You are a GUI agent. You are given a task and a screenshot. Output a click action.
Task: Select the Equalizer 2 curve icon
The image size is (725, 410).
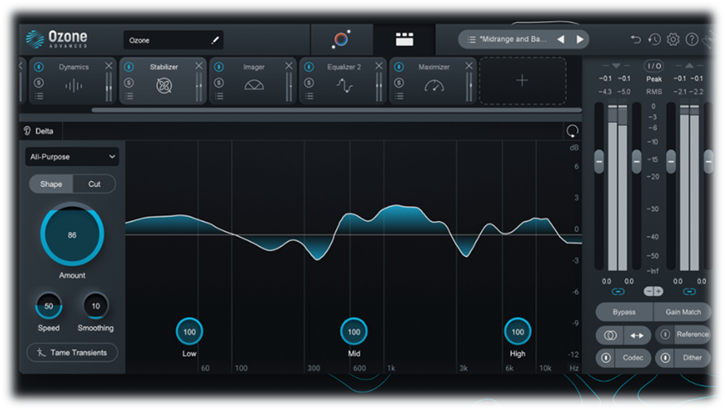344,86
